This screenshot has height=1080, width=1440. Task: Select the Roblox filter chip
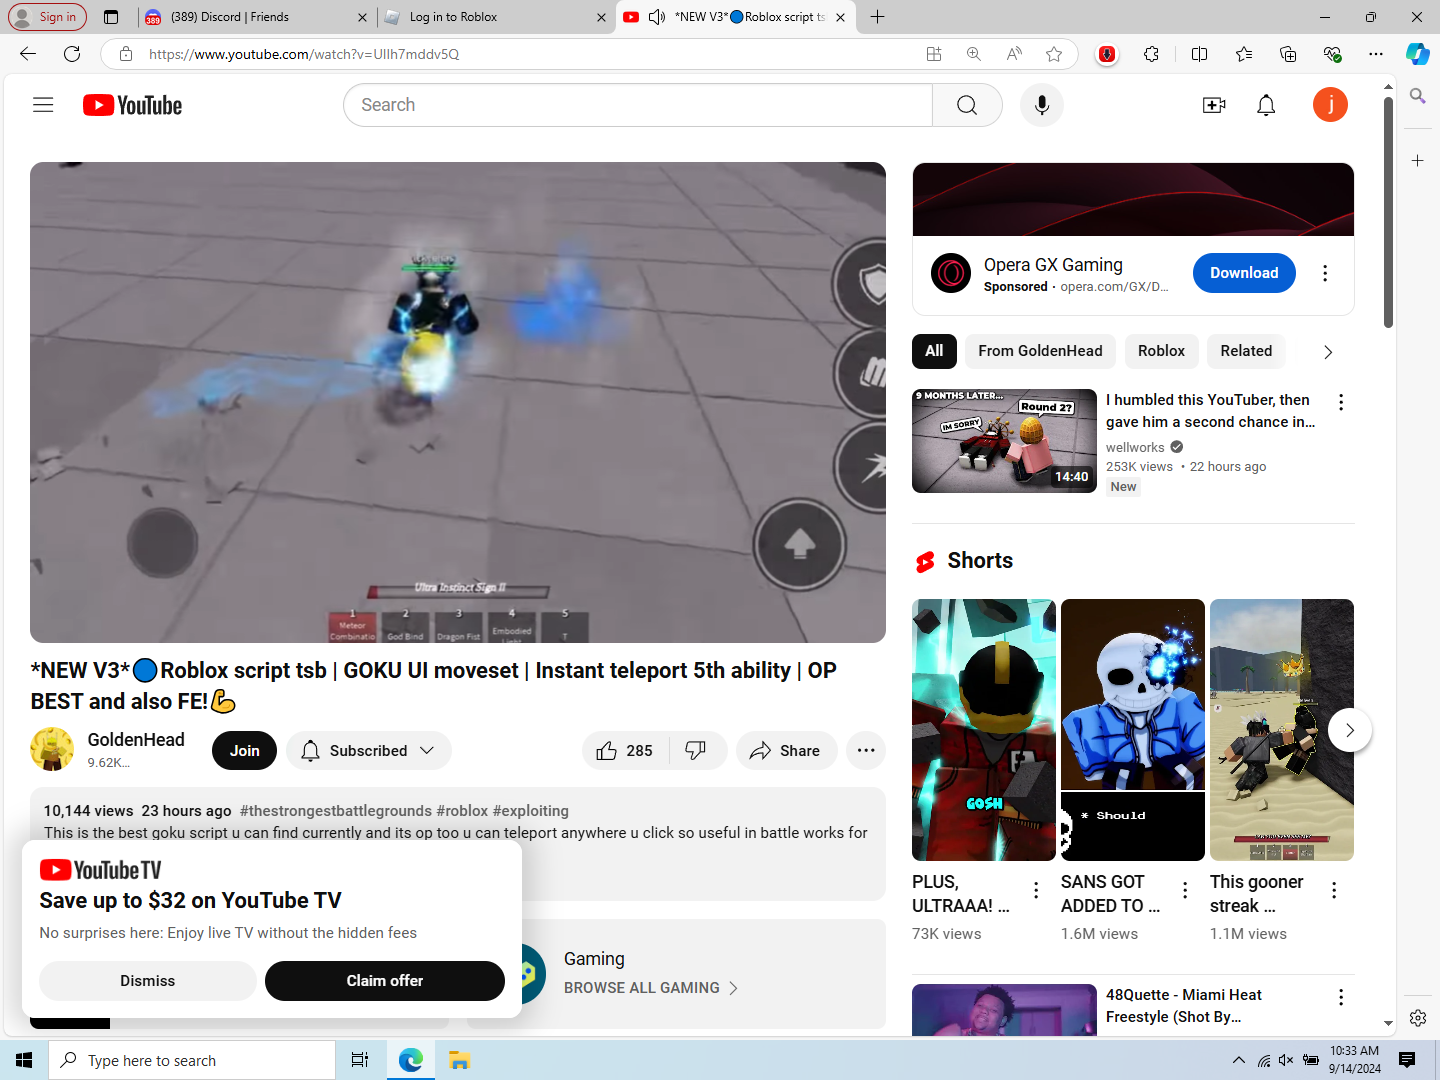1161,351
